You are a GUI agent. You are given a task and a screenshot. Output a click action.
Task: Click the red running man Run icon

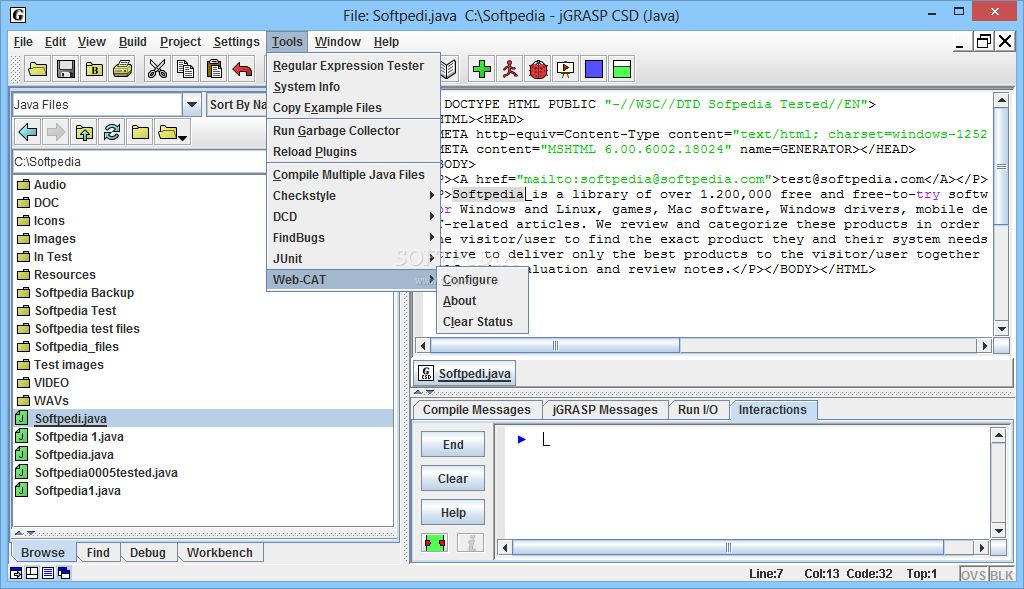point(510,69)
